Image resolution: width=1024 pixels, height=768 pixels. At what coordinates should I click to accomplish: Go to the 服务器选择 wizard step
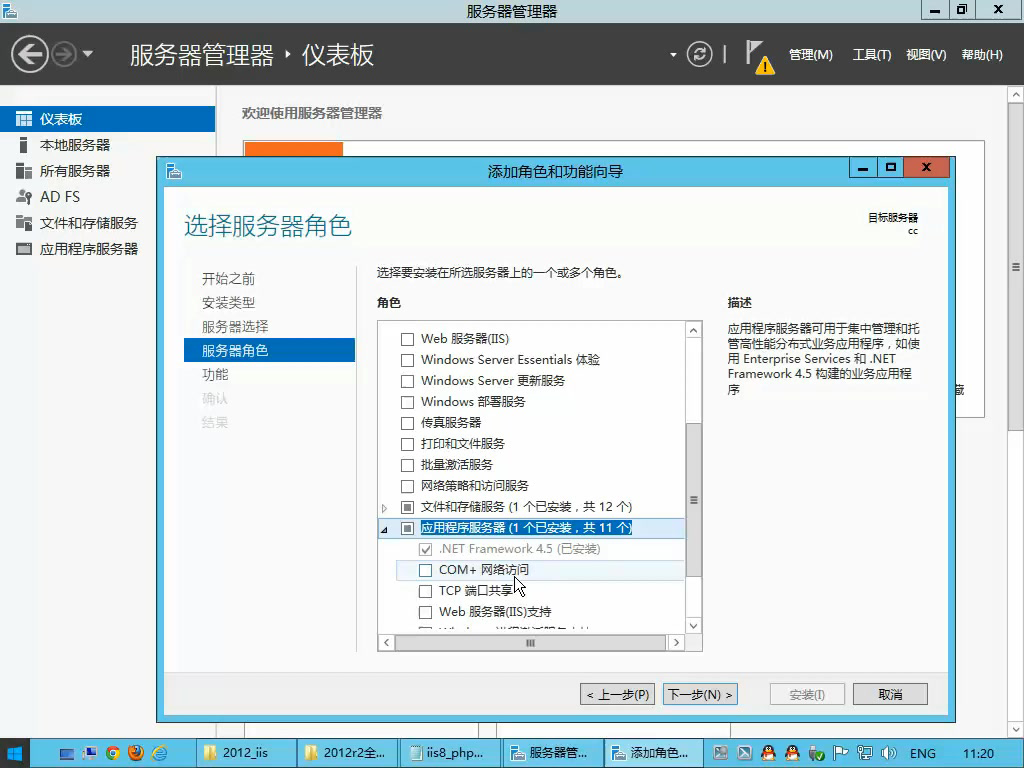pos(235,327)
